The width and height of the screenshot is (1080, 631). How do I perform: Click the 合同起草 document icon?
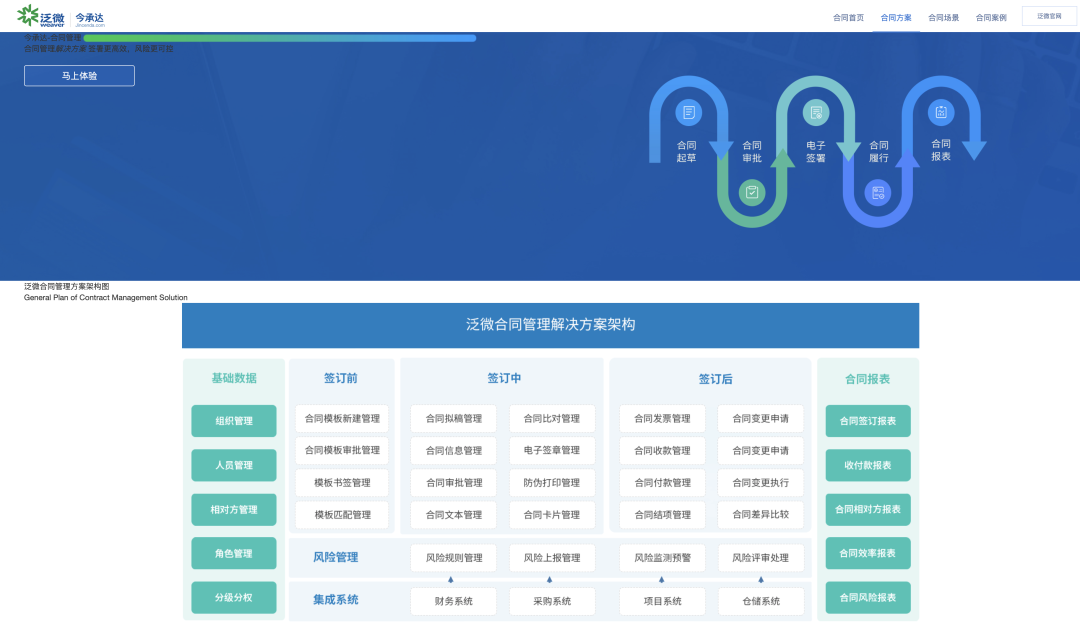[x=688, y=112]
